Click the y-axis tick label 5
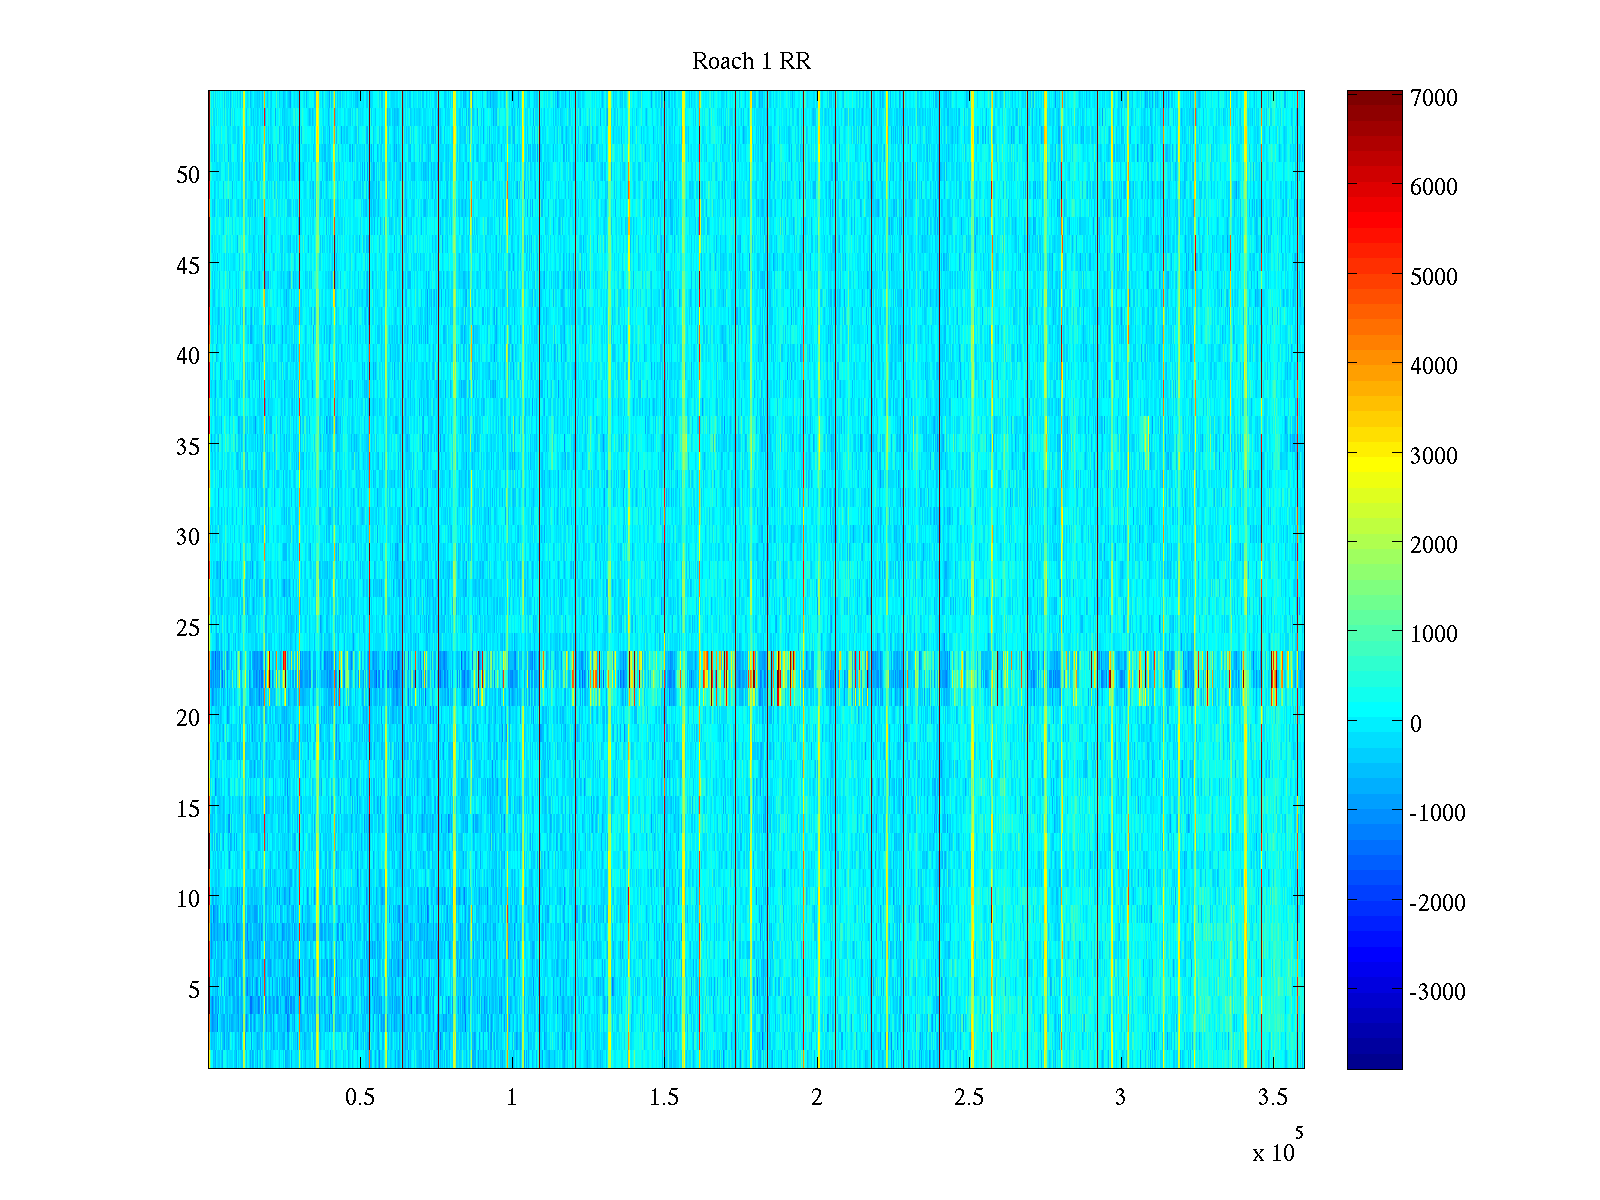The width and height of the screenshot is (1600, 1200). pos(193,990)
